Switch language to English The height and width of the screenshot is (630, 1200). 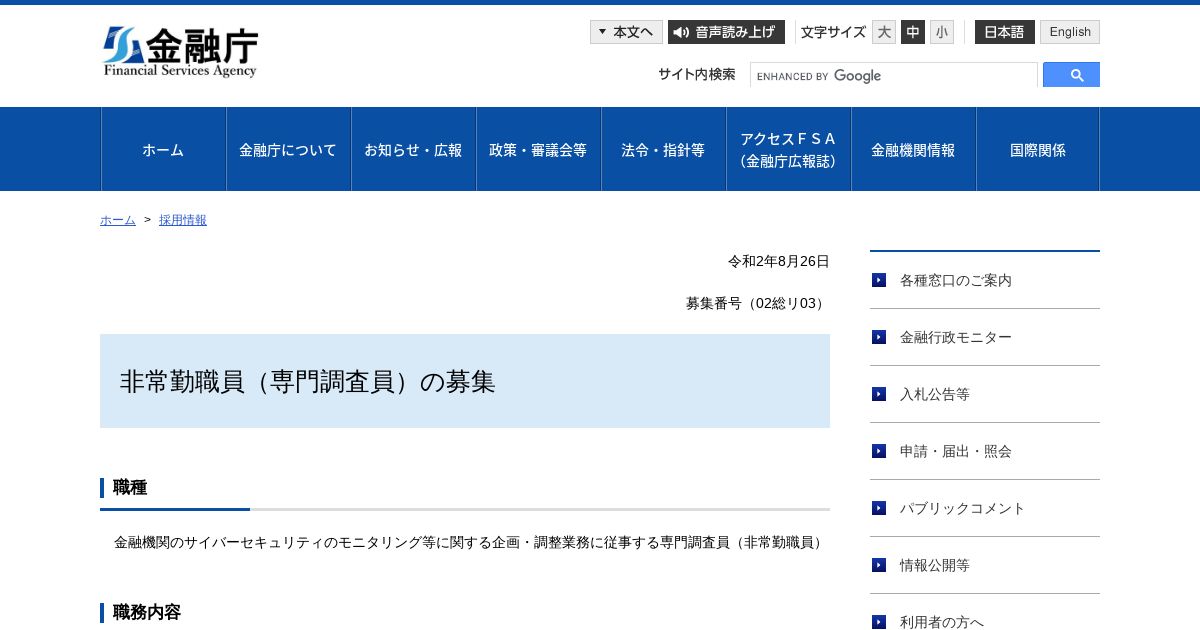coord(1070,32)
